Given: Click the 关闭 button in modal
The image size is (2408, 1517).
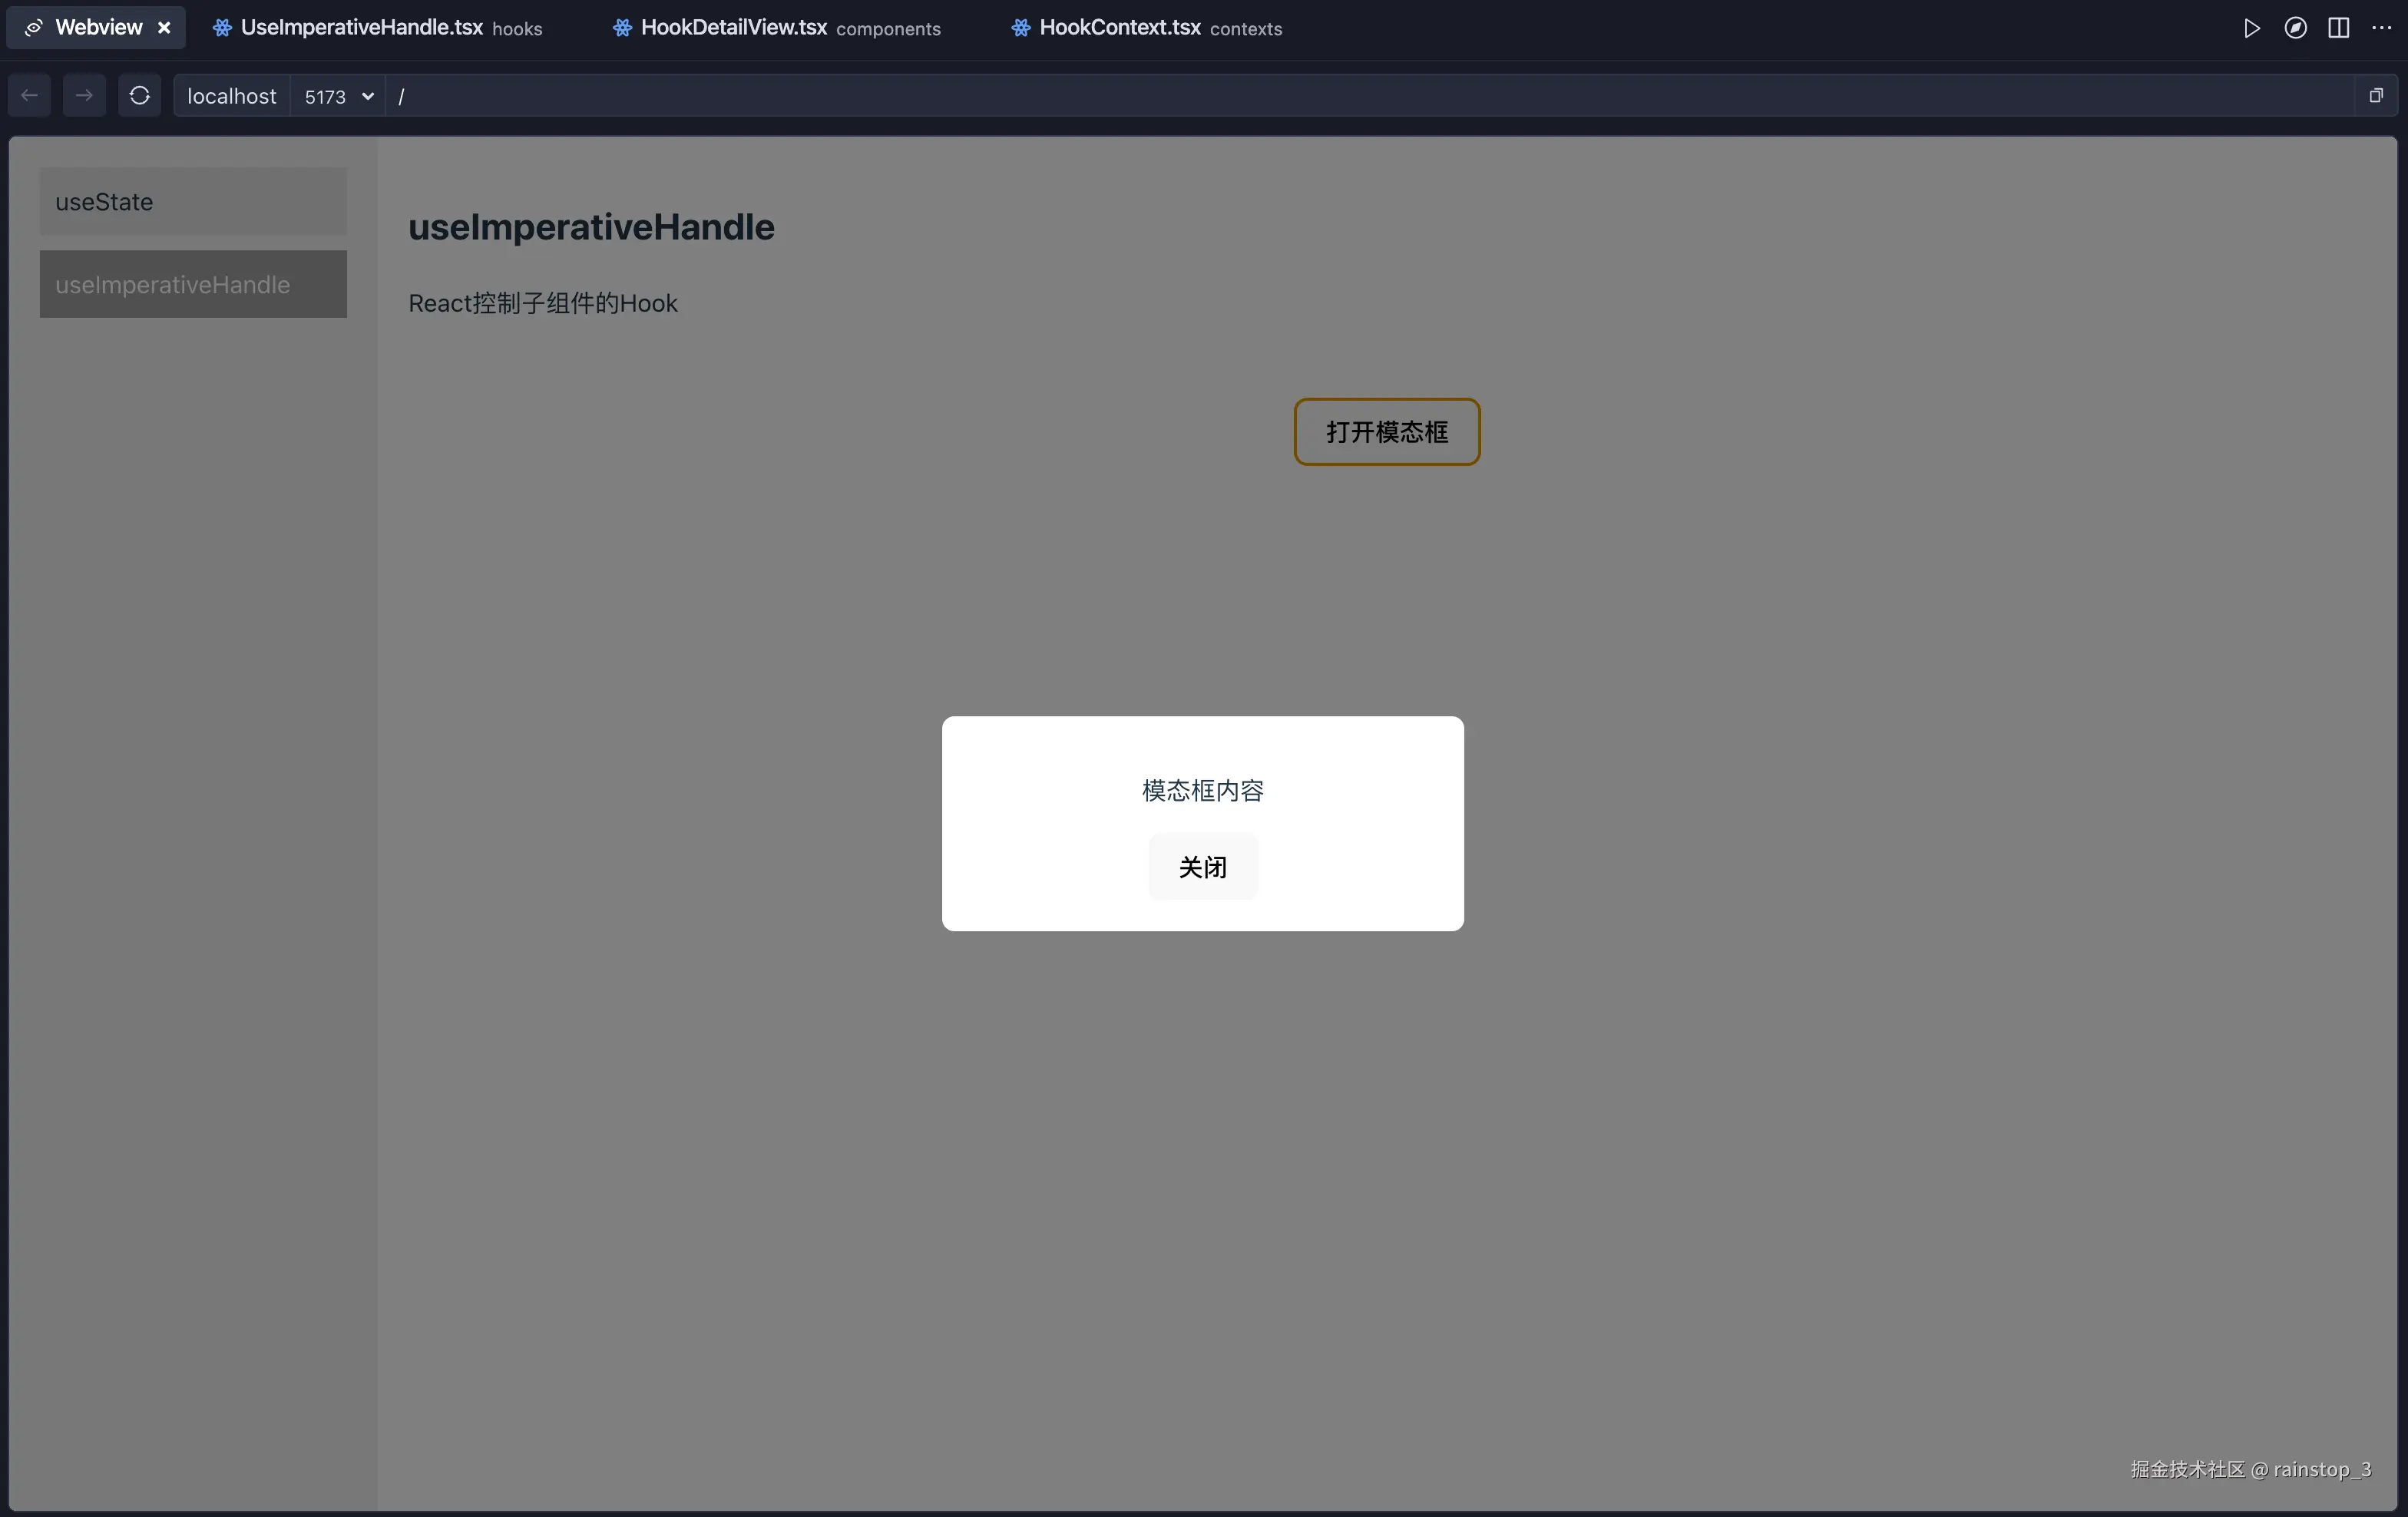Looking at the screenshot, I should click(1202, 867).
